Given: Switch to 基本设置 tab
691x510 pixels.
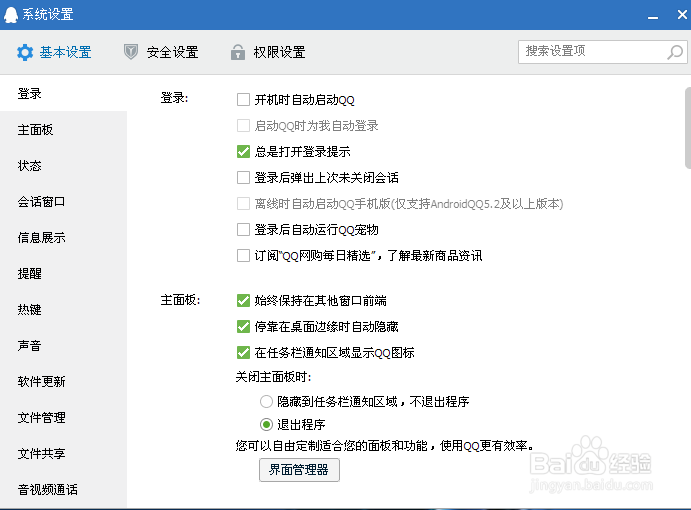Looking at the screenshot, I should pos(54,52).
